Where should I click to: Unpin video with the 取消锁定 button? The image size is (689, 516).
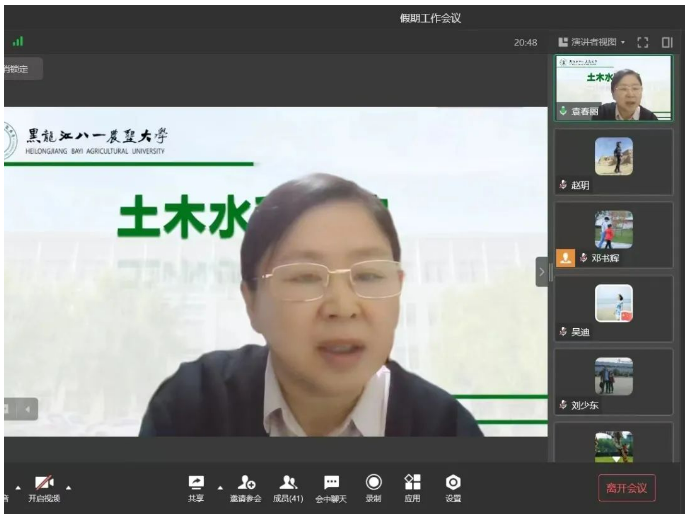coord(18,69)
